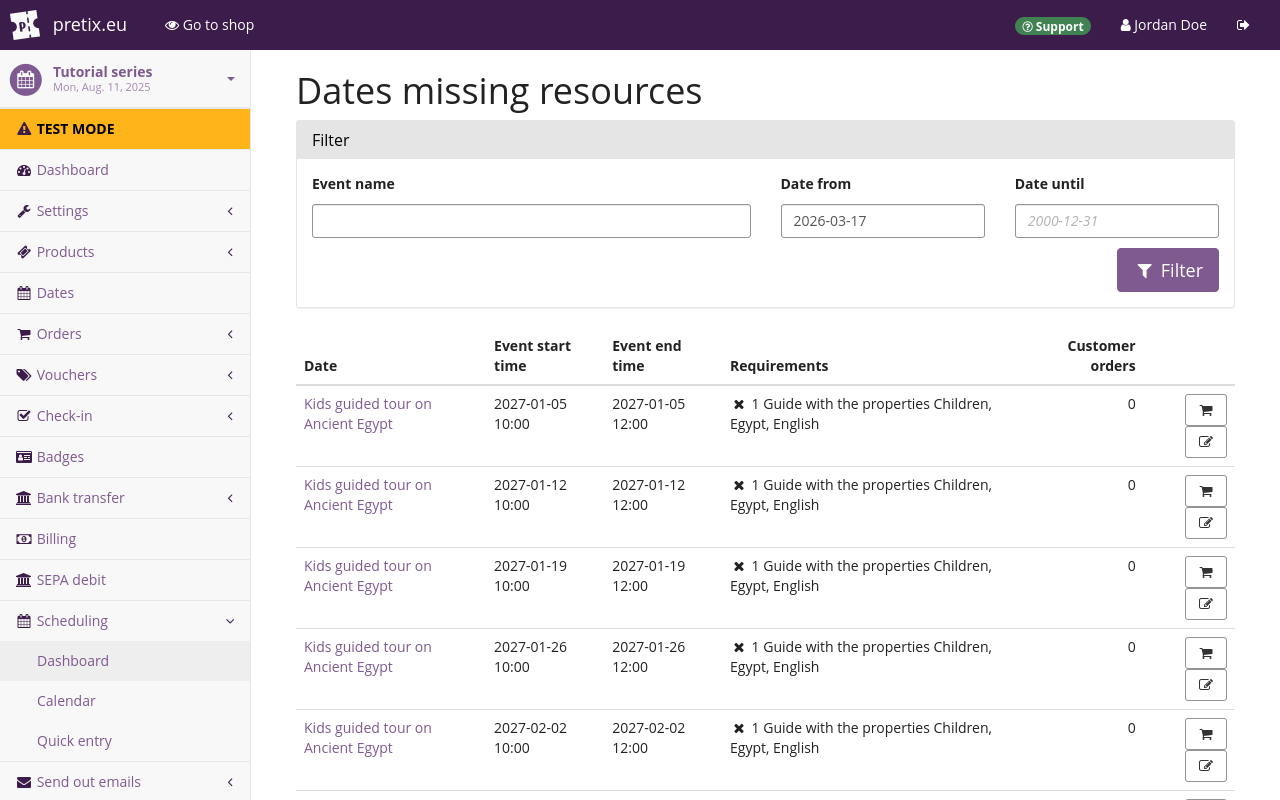The image size is (1280, 800).
Task: Click the logout icon in the top bar
Action: pyautogui.click(x=1243, y=25)
